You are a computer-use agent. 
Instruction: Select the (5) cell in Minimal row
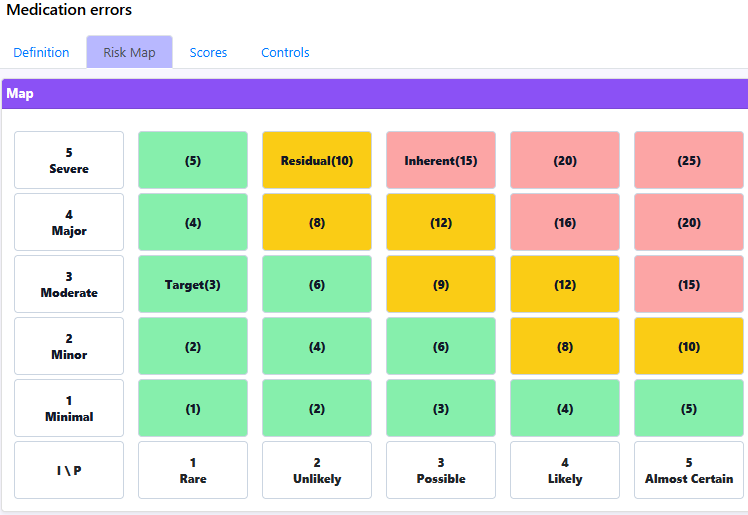coord(689,408)
